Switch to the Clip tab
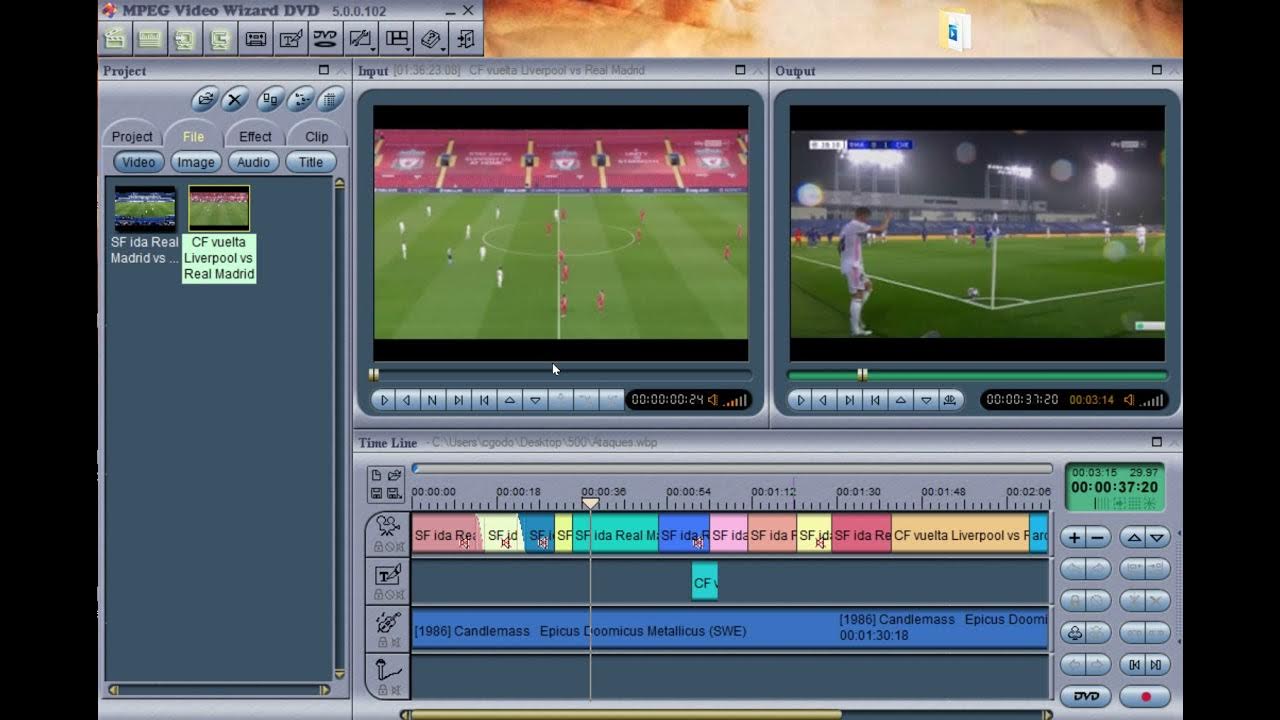This screenshot has width=1280, height=720. pyautogui.click(x=316, y=136)
